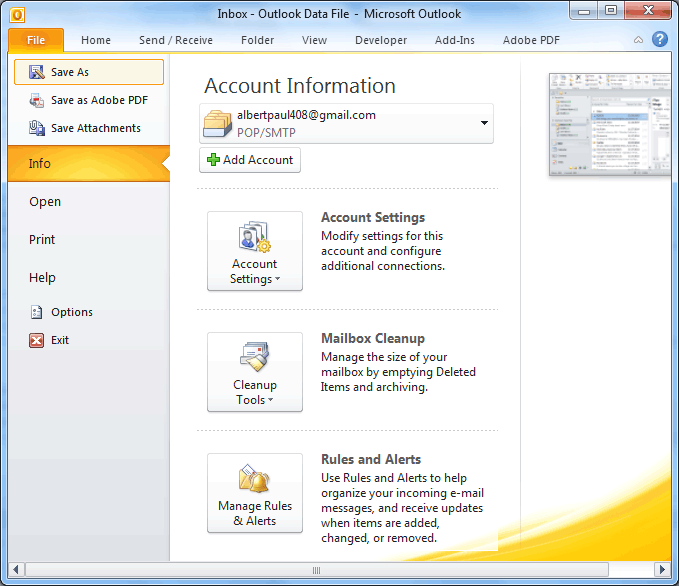The image size is (679, 586).
Task: Expand the email account dropdown arrow
Action: click(485, 123)
